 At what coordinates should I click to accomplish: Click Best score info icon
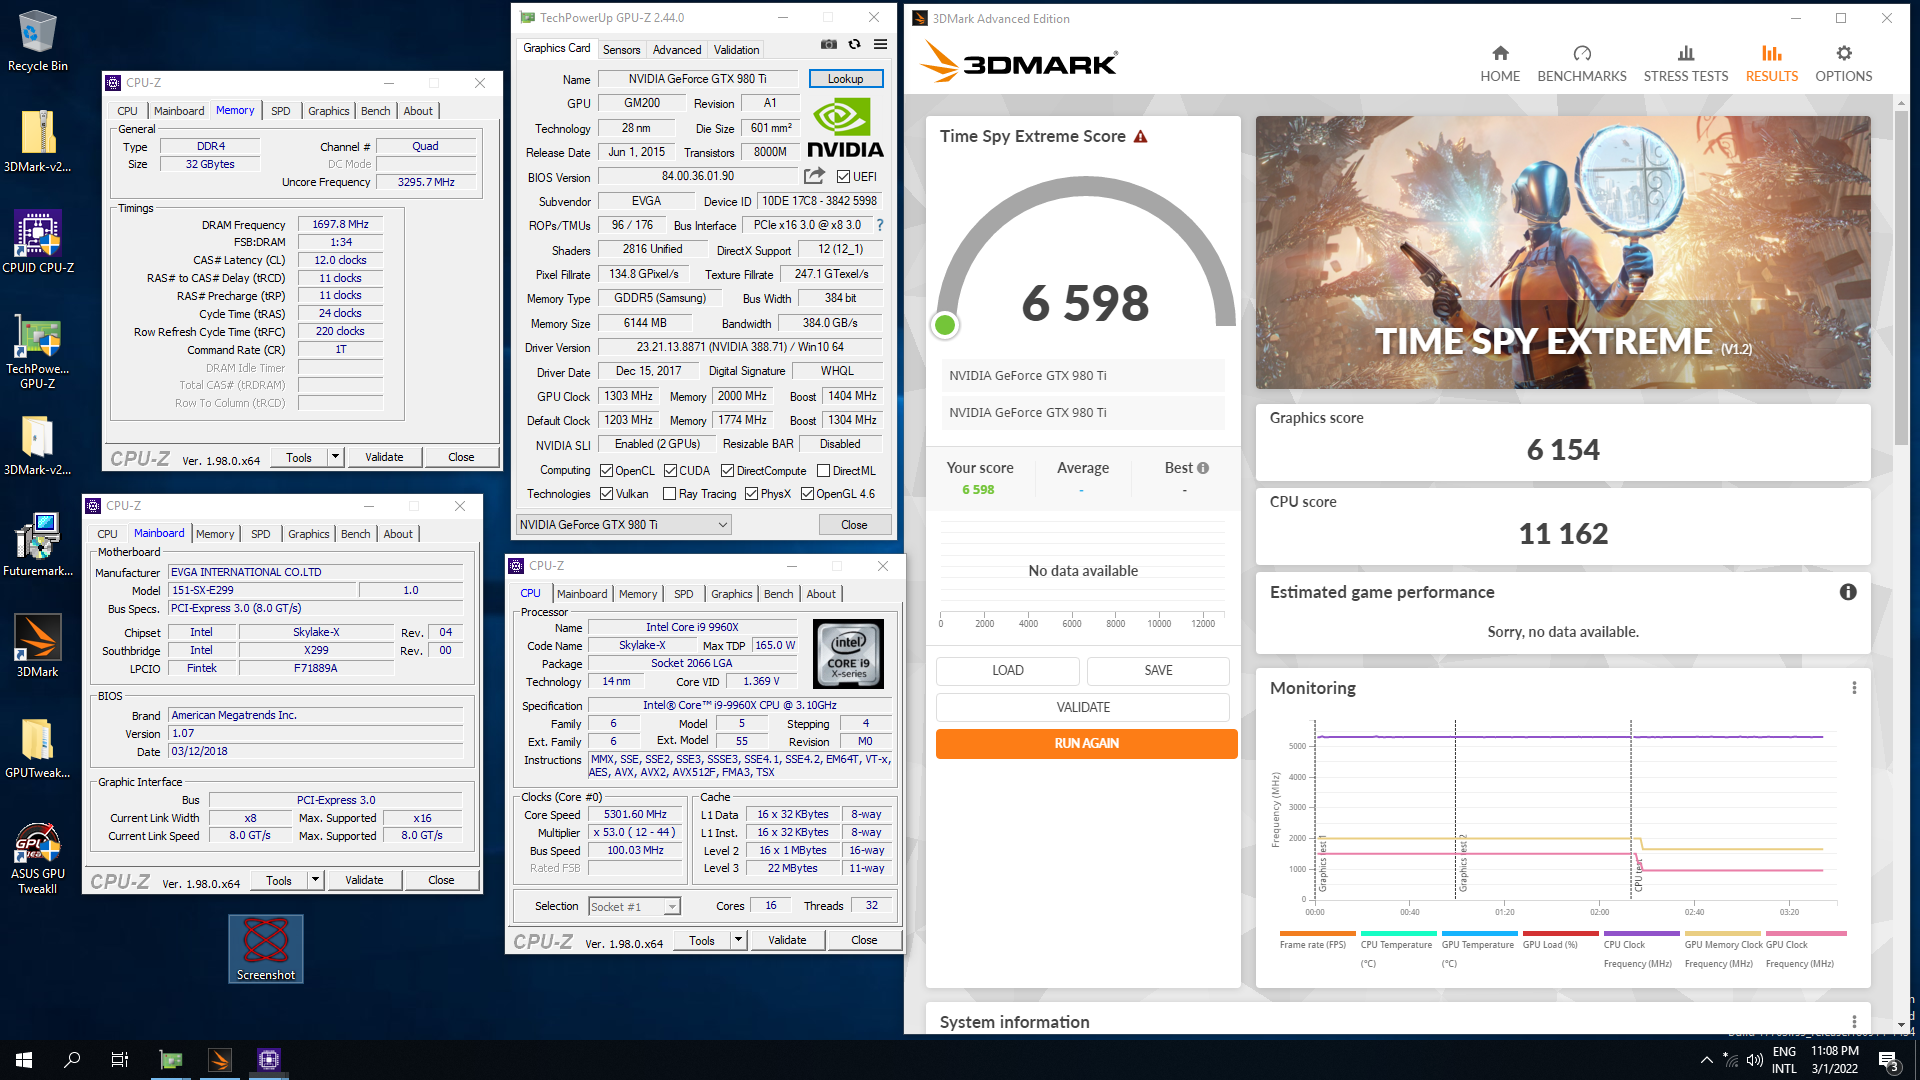coord(1203,468)
